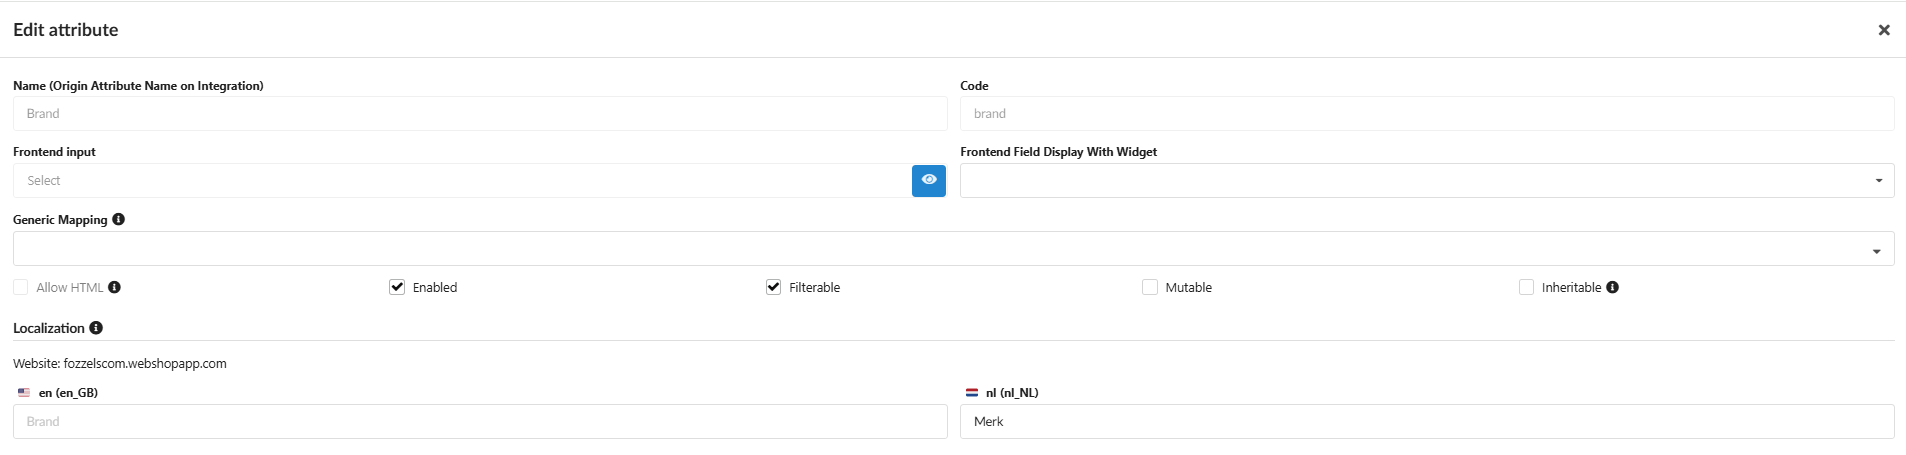Viewport: 1906px width, 455px height.
Task: Toggle the Allow HTML checkbox
Action: point(21,287)
